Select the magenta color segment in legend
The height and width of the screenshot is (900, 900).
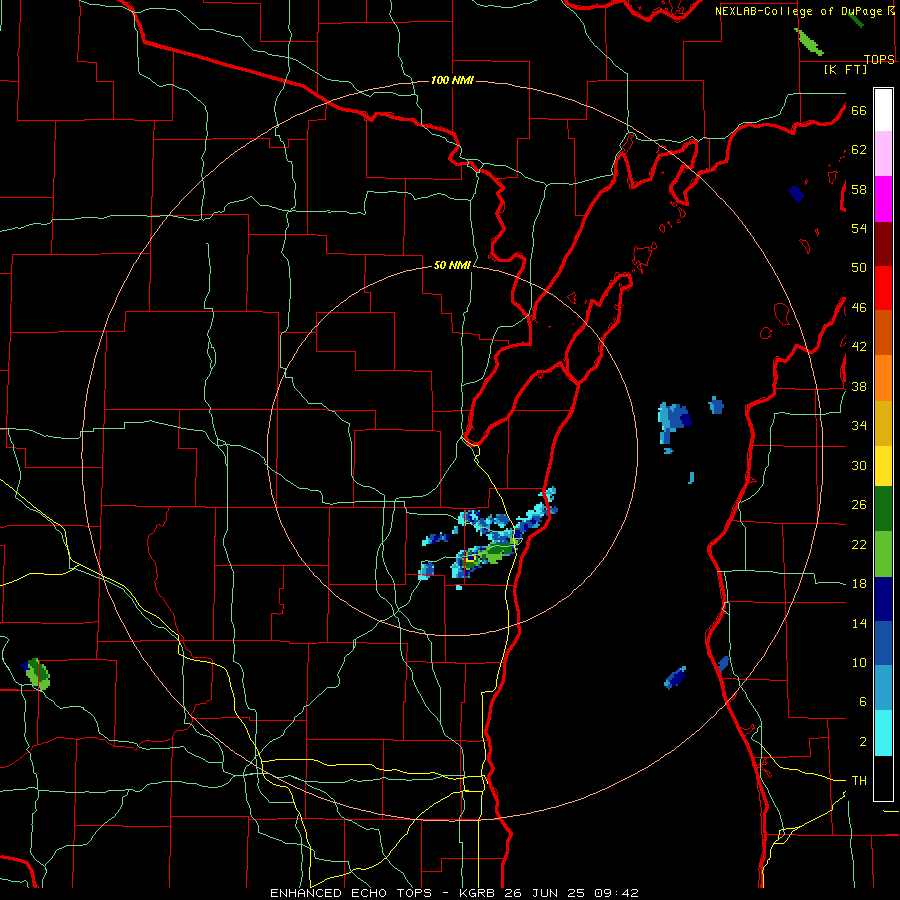pyautogui.click(x=883, y=199)
